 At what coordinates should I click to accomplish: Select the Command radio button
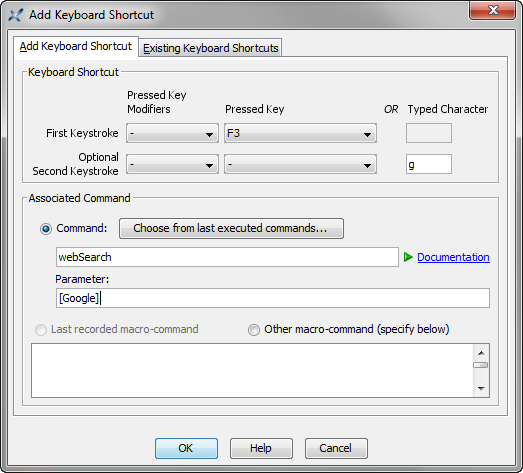click(x=46, y=229)
